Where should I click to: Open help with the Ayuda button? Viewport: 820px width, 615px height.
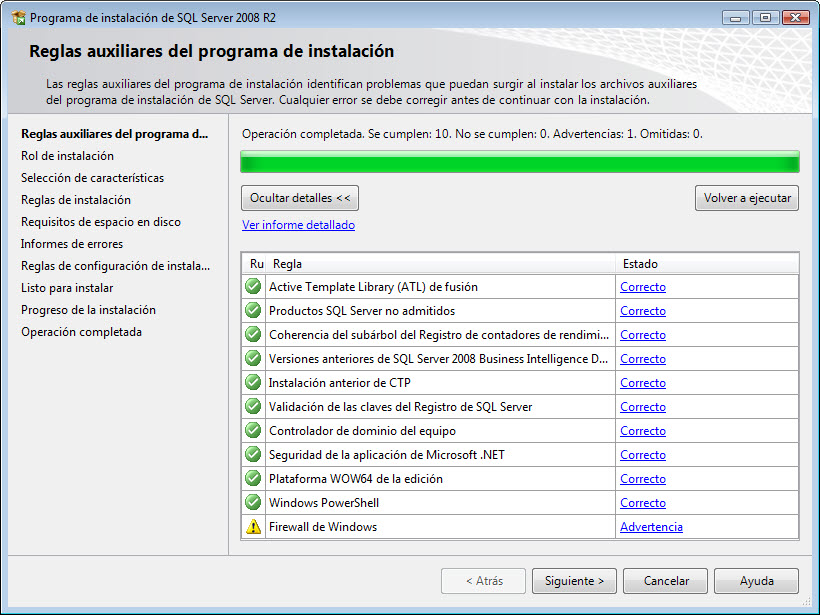[756, 581]
